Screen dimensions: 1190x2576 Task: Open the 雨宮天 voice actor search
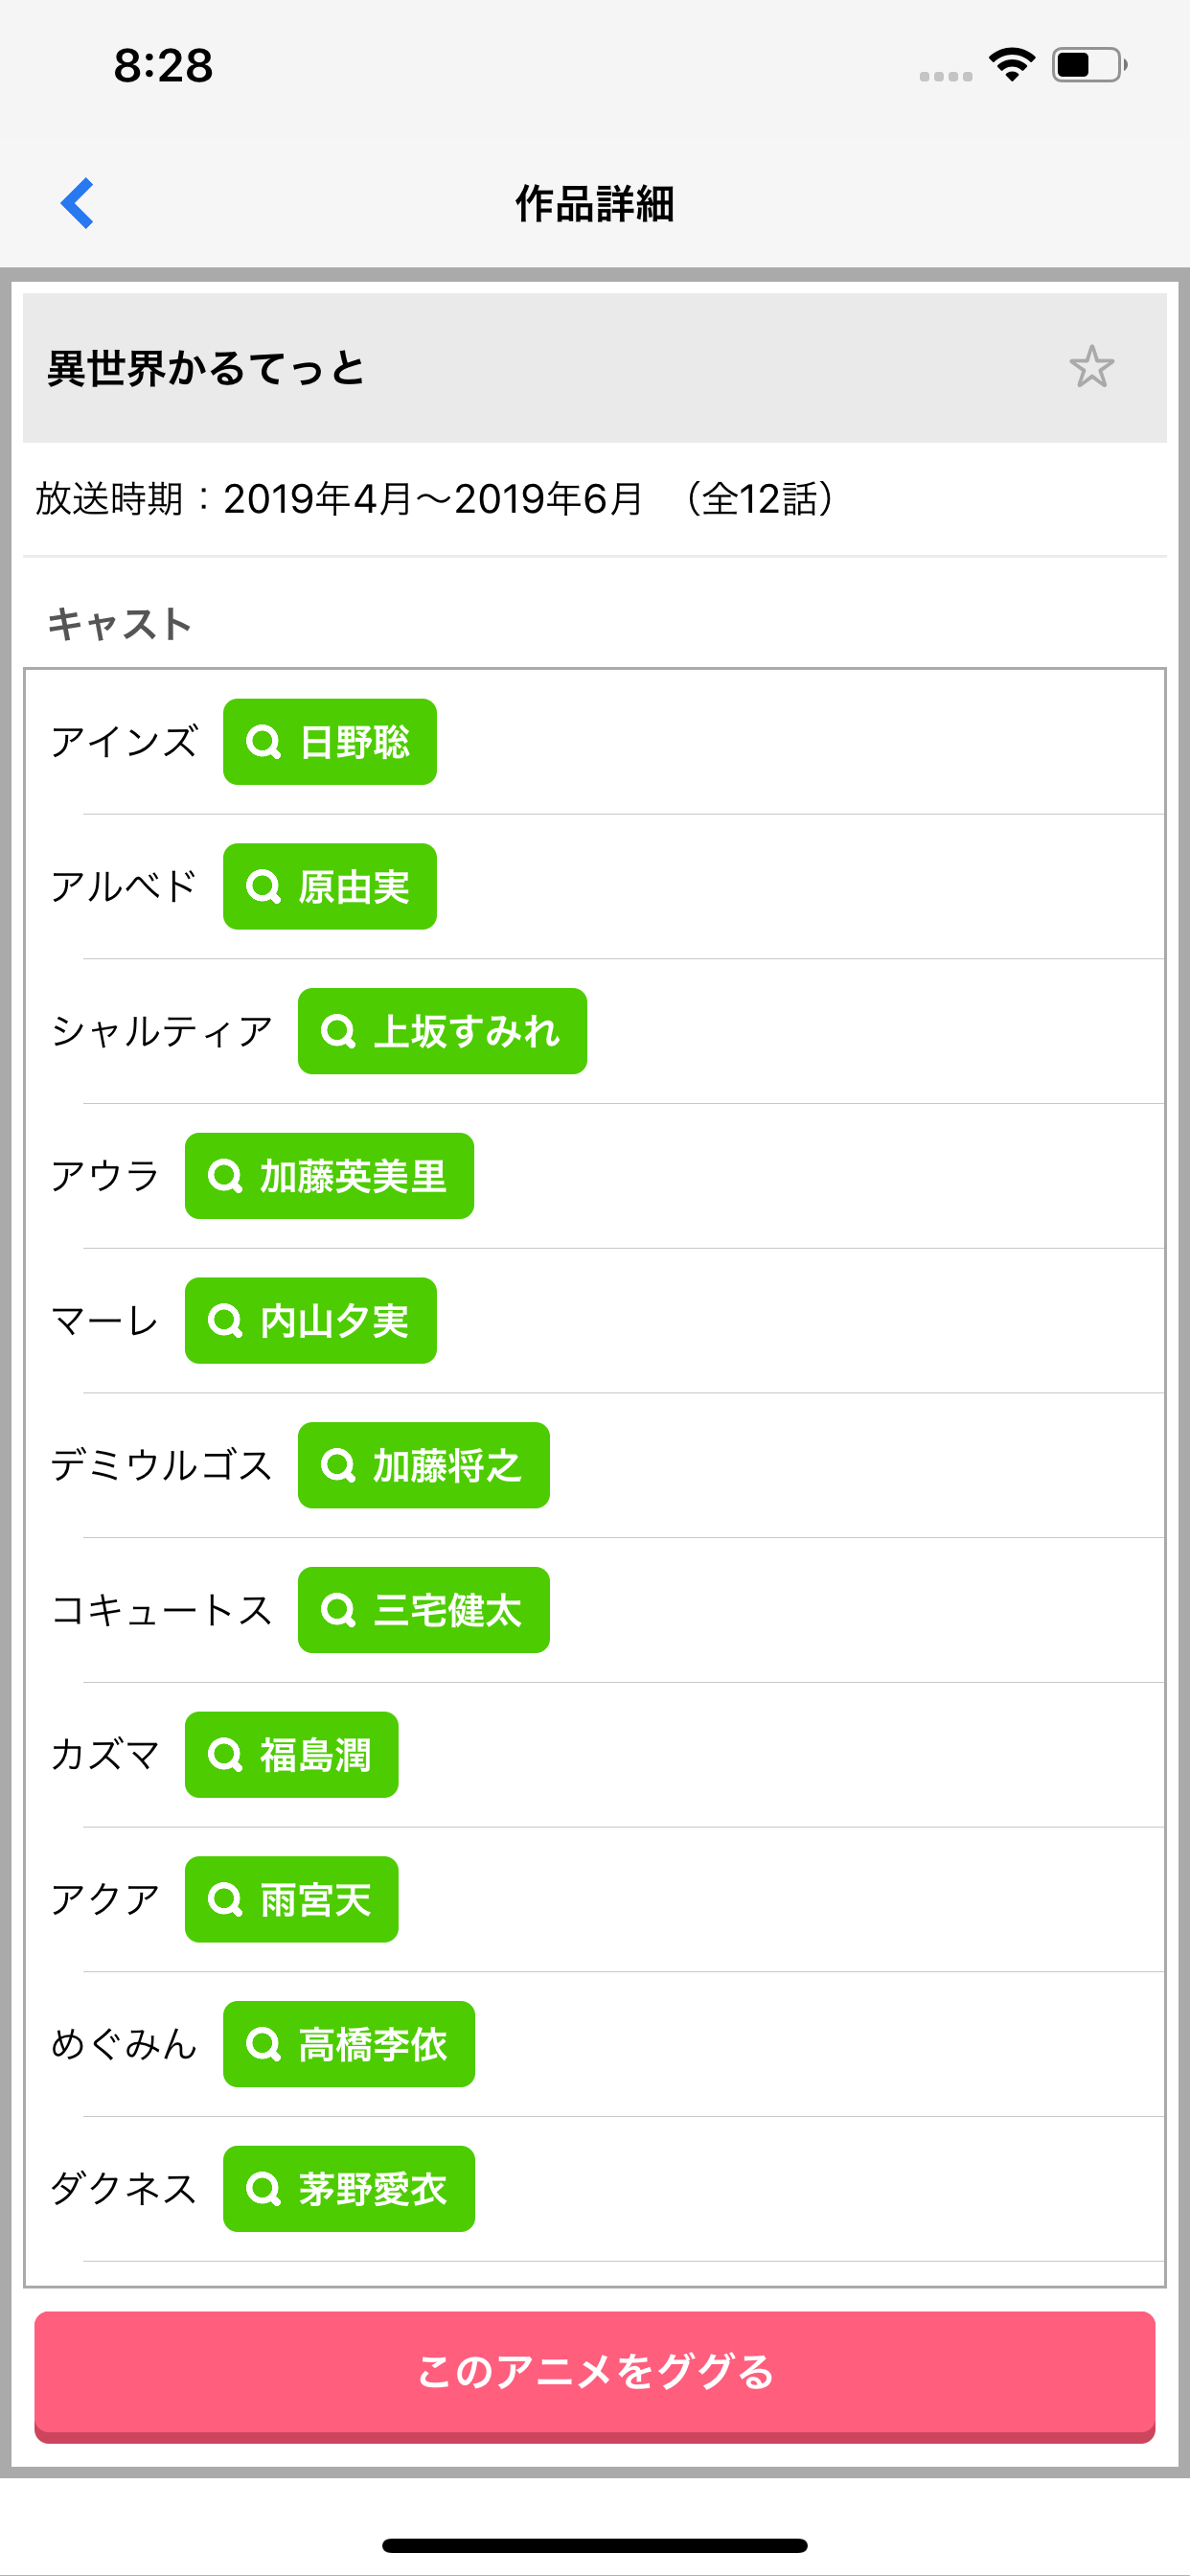tap(292, 1900)
